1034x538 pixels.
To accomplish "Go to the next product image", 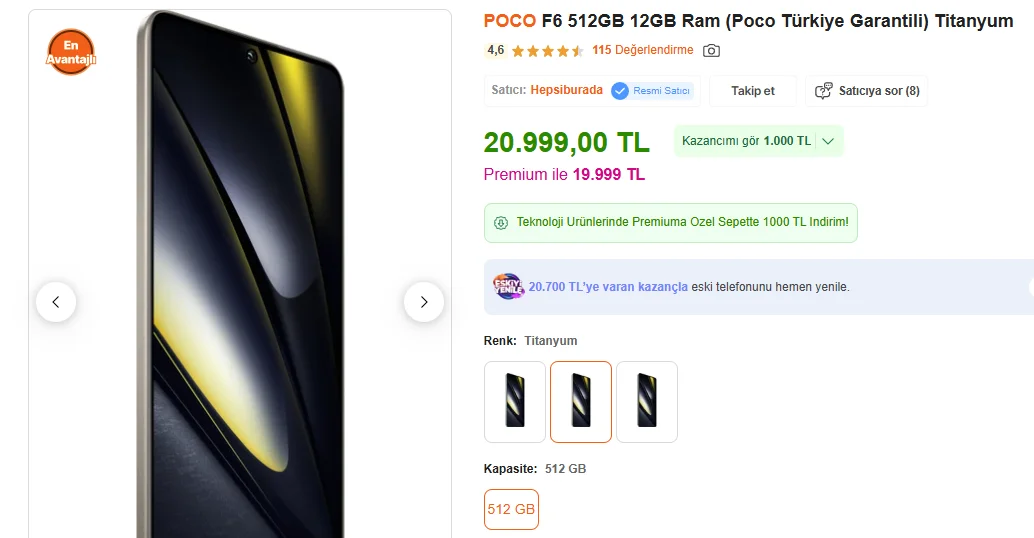I will pos(423,302).
